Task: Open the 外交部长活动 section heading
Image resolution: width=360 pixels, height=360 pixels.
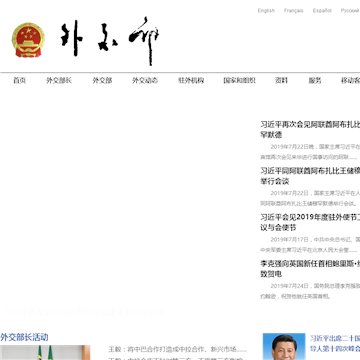Action: tap(24, 337)
